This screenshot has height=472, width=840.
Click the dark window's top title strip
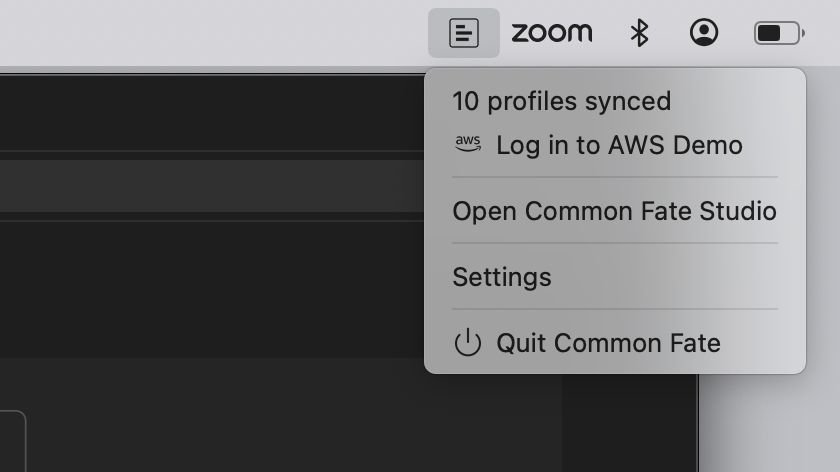coord(212,113)
